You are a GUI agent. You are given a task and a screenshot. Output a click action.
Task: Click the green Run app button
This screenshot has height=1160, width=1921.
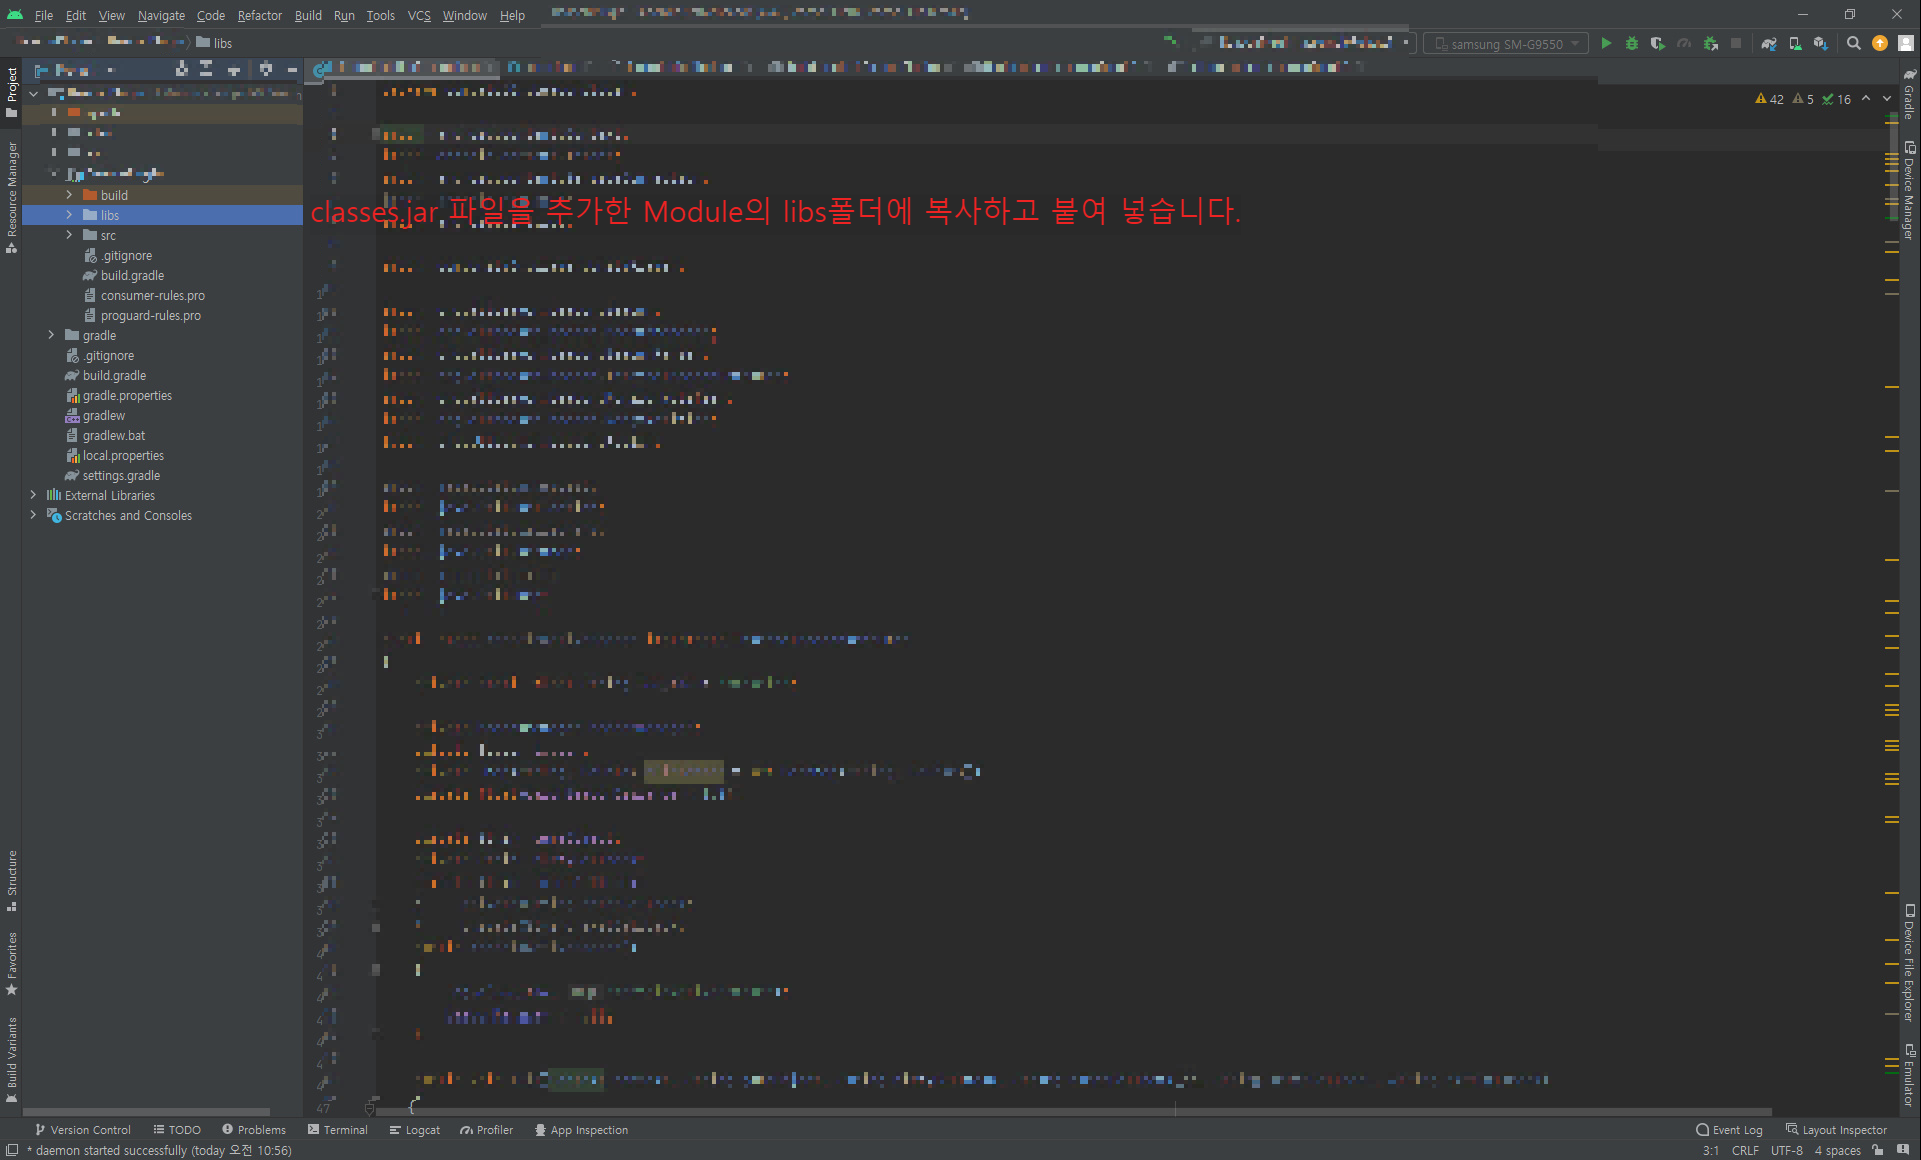[1606, 43]
